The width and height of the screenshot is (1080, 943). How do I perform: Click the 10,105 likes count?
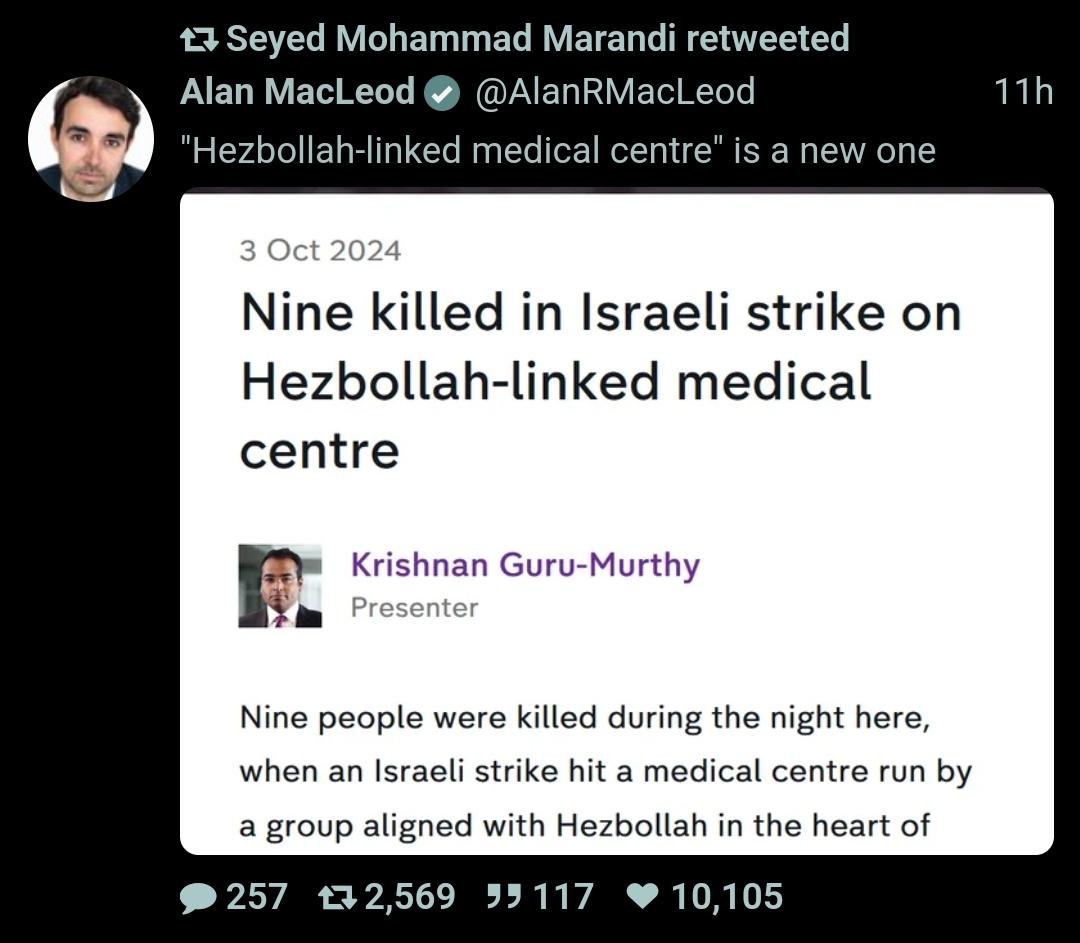(726, 897)
